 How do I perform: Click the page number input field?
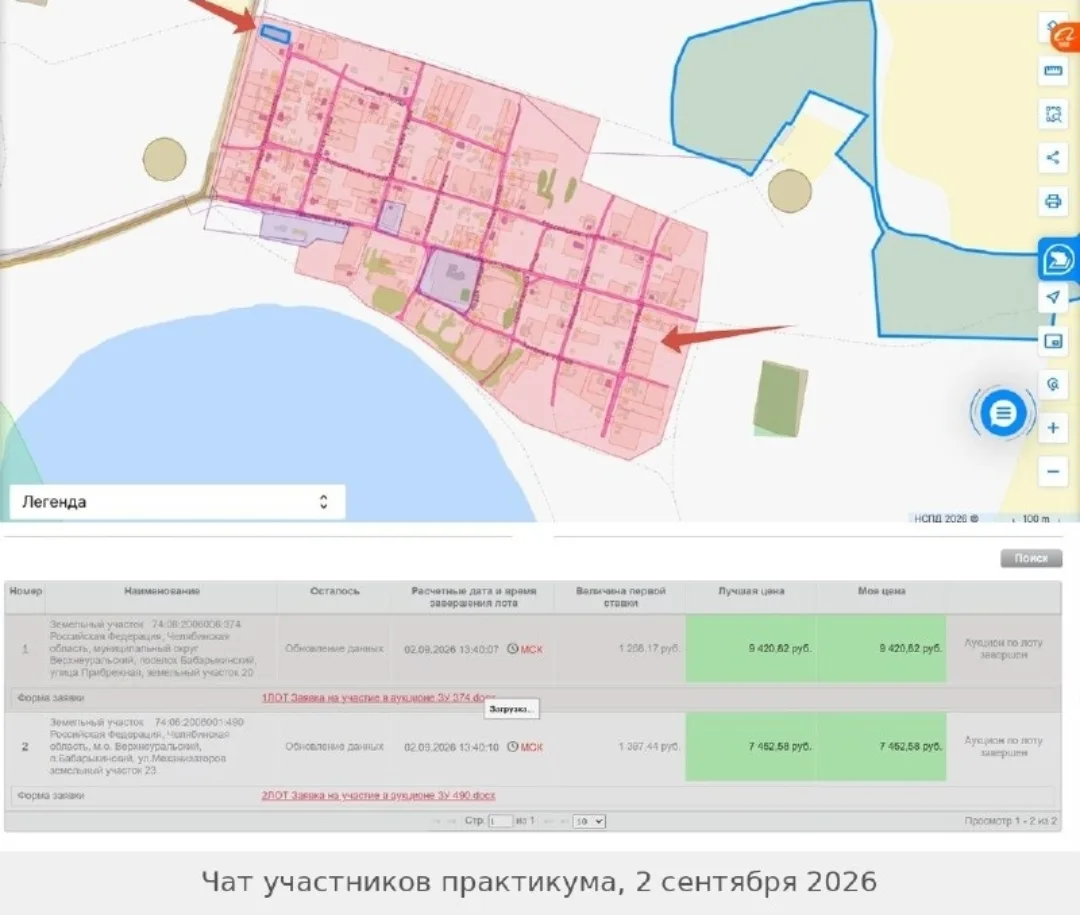click(501, 821)
